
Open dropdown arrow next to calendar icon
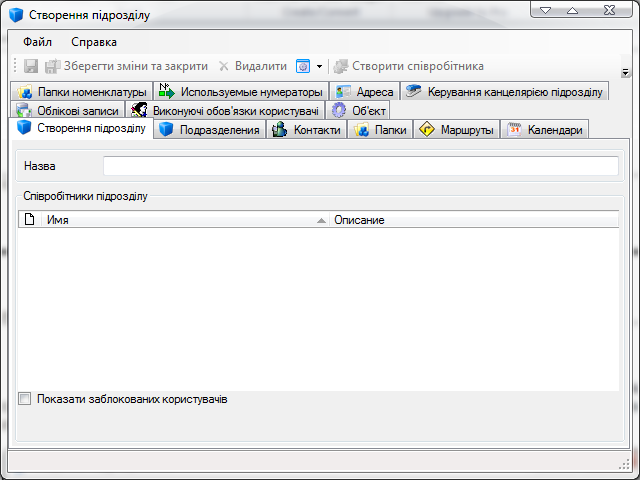click(x=319, y=66)
